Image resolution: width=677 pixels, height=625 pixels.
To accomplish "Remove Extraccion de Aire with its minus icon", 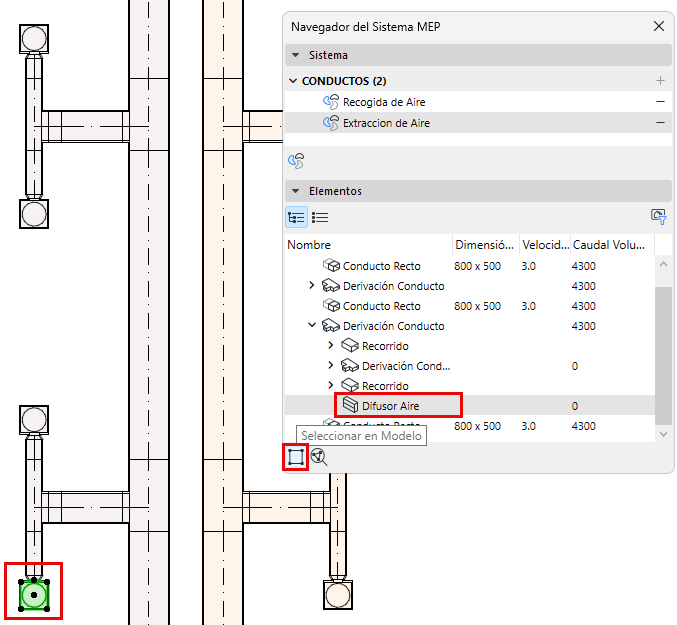I will pos(660,123).
